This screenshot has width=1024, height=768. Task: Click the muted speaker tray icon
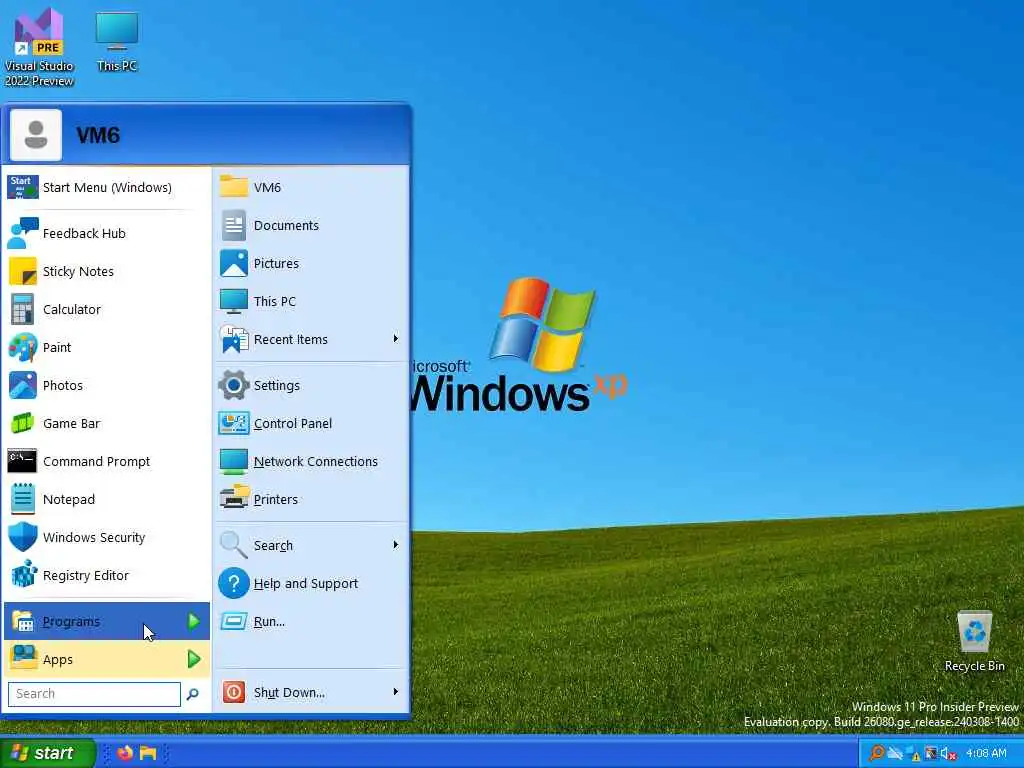point(949,754)
